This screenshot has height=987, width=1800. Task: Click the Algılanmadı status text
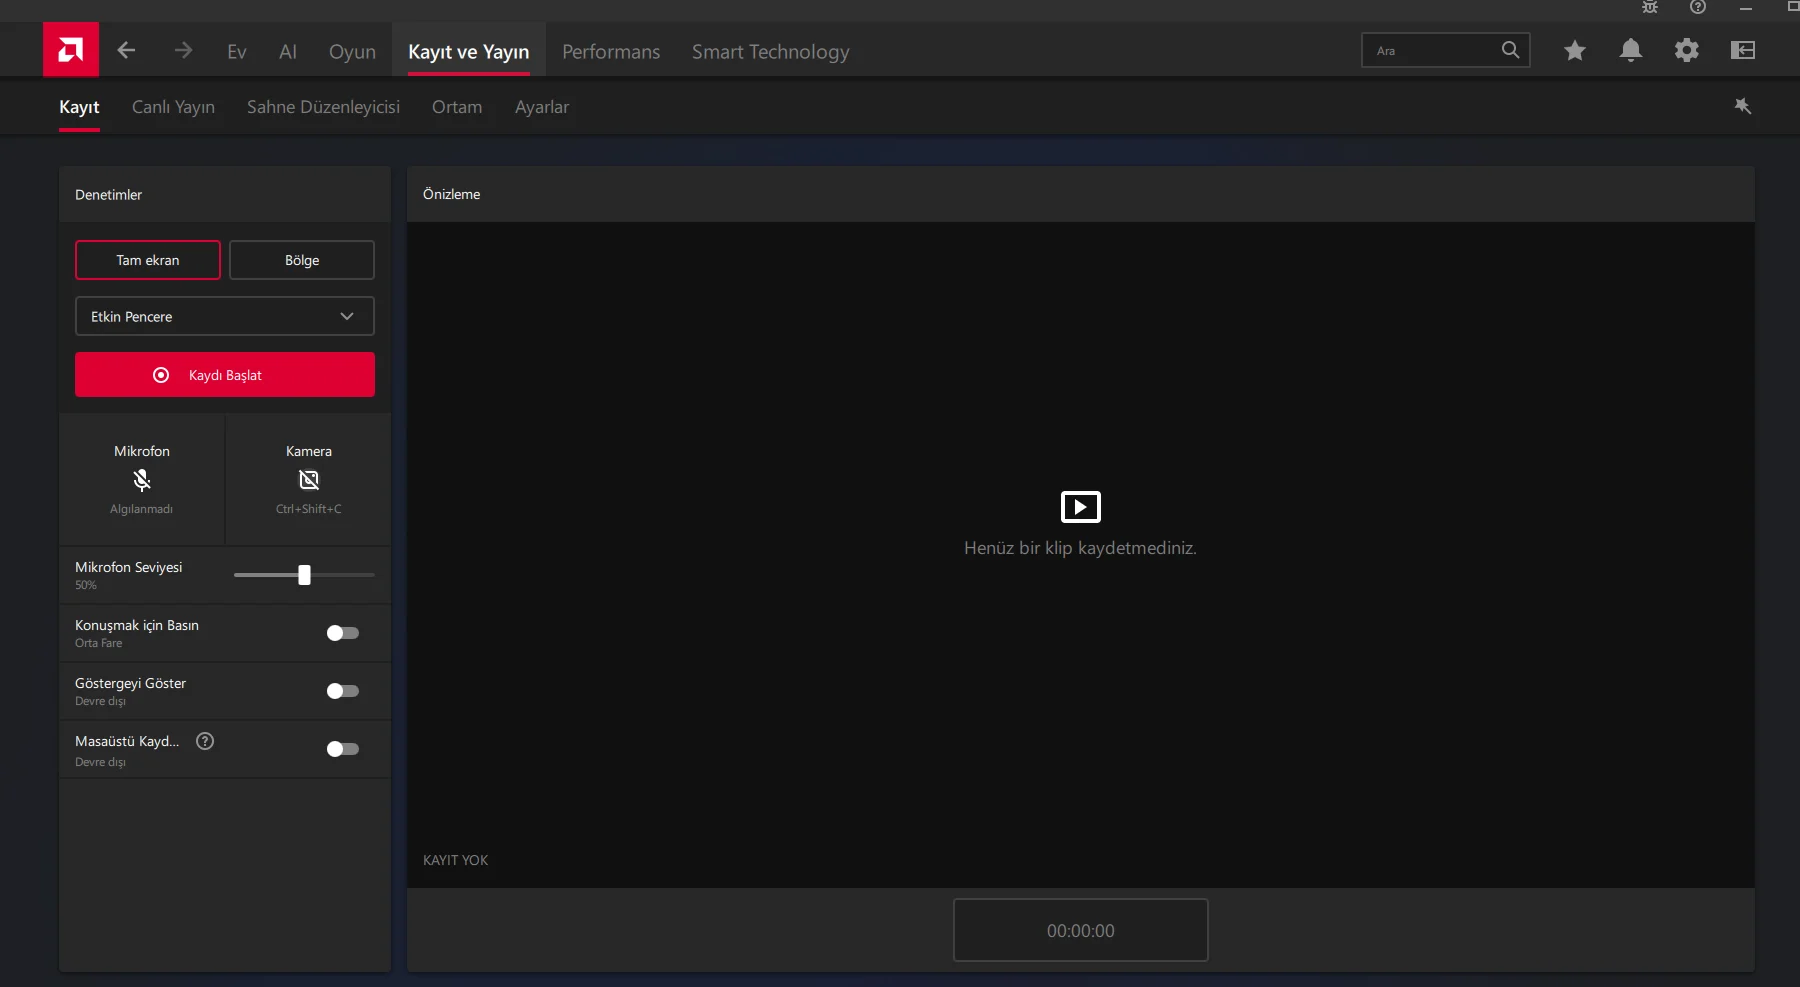141,509
